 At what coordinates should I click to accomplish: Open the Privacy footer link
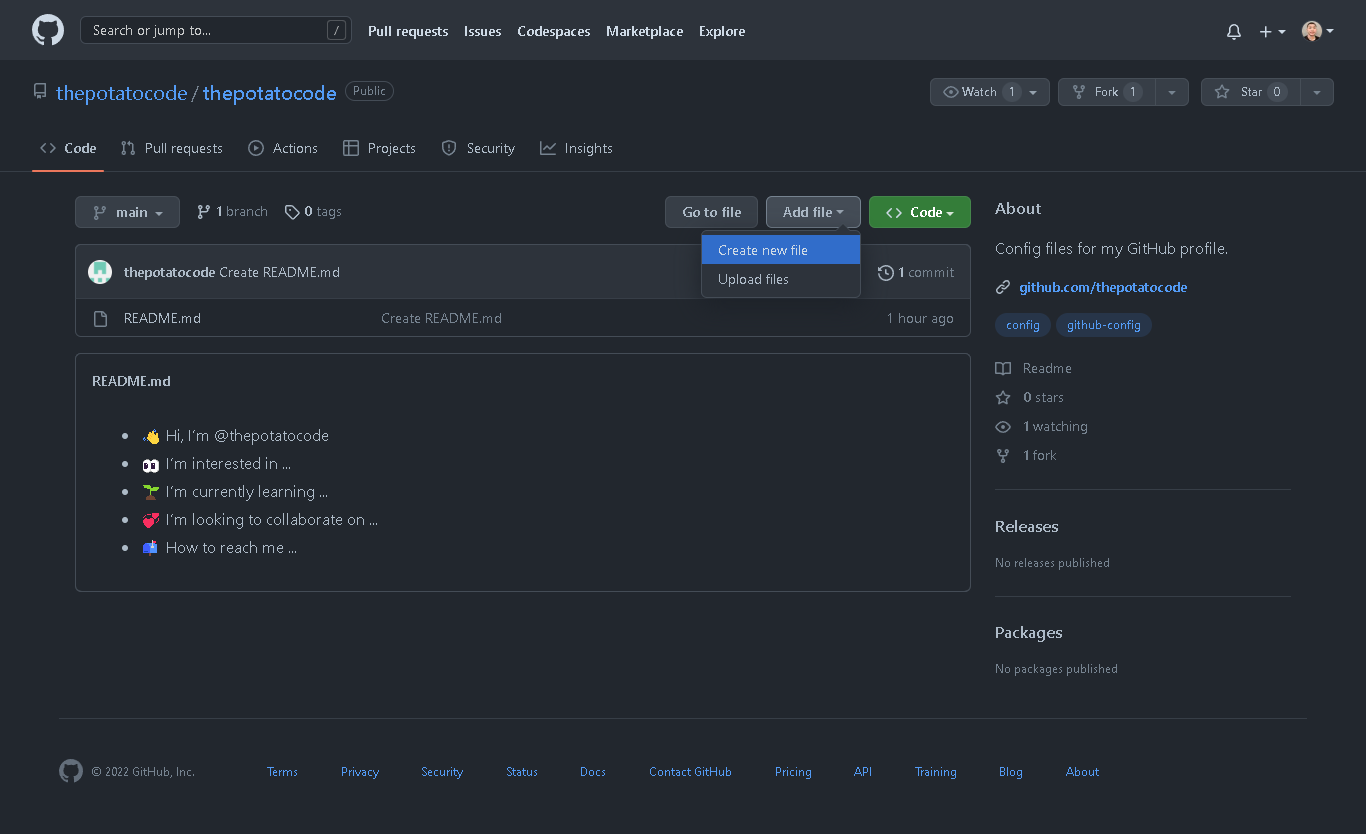click(360, 772)
